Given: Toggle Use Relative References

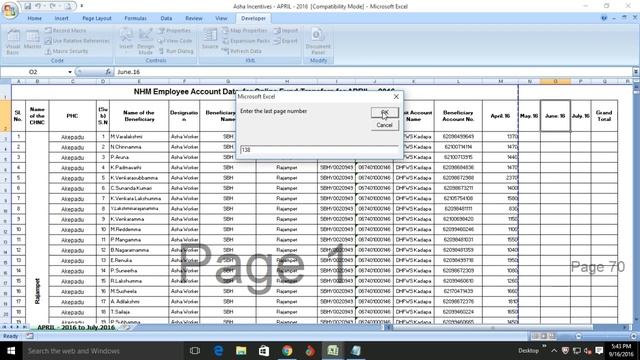Looking at the screenshot, I should point(77,41).
